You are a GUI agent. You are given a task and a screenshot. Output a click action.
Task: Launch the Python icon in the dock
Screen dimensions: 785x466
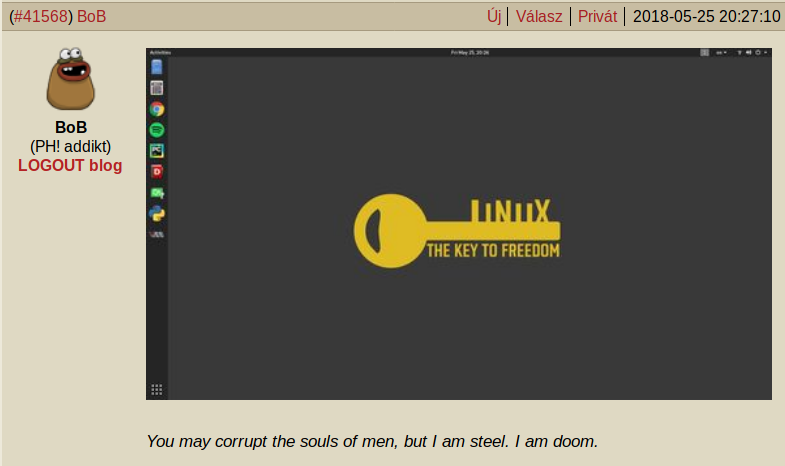pos(157,214)
